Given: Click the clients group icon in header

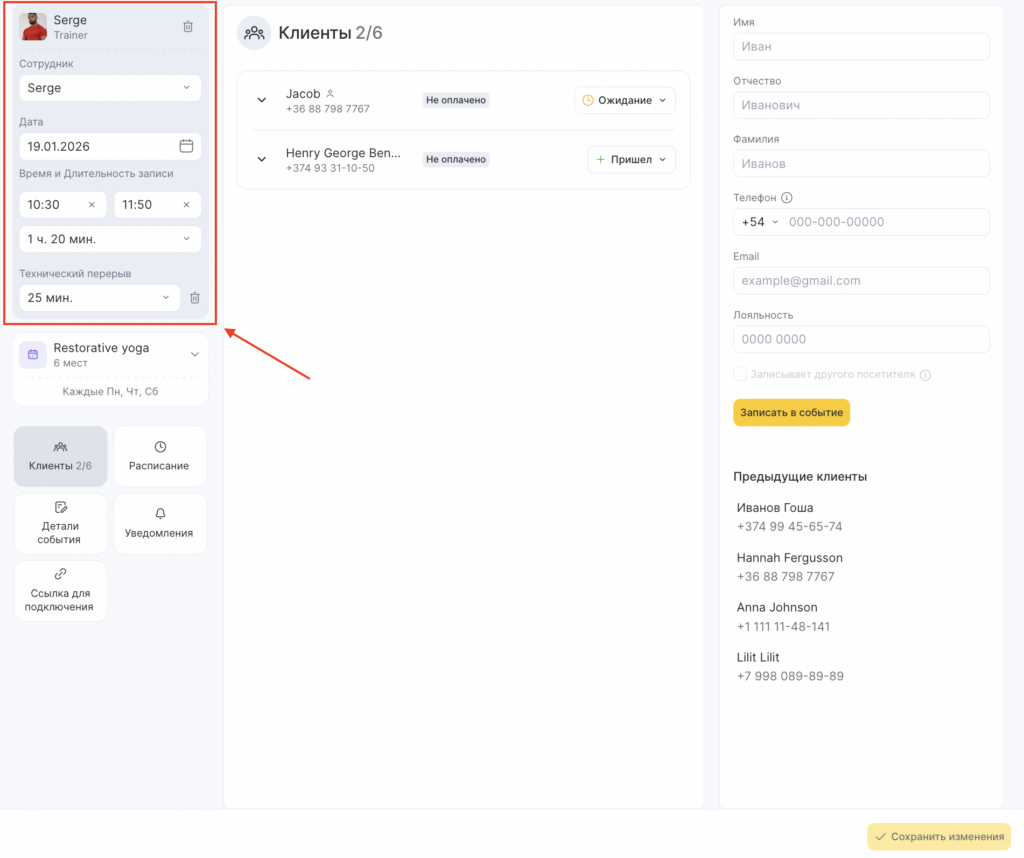Looking at the screenshot, I should click(254, 33).
